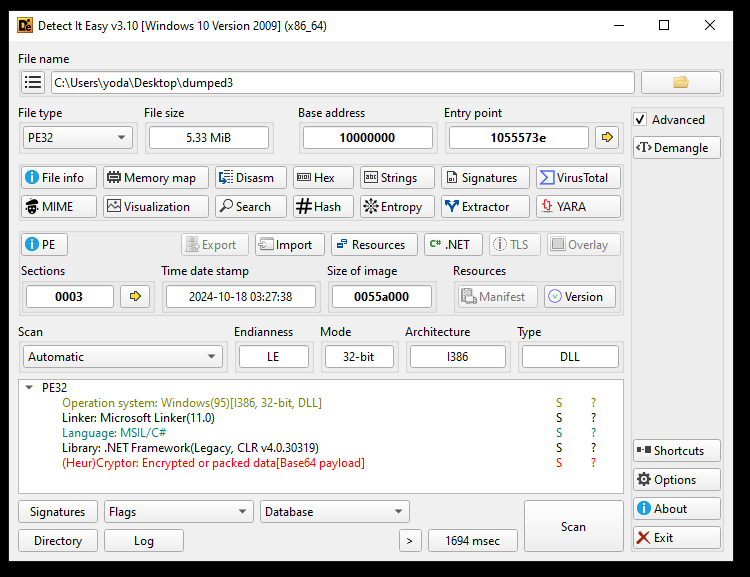
Task: Open the Memory map view
Action: [155, 178]
